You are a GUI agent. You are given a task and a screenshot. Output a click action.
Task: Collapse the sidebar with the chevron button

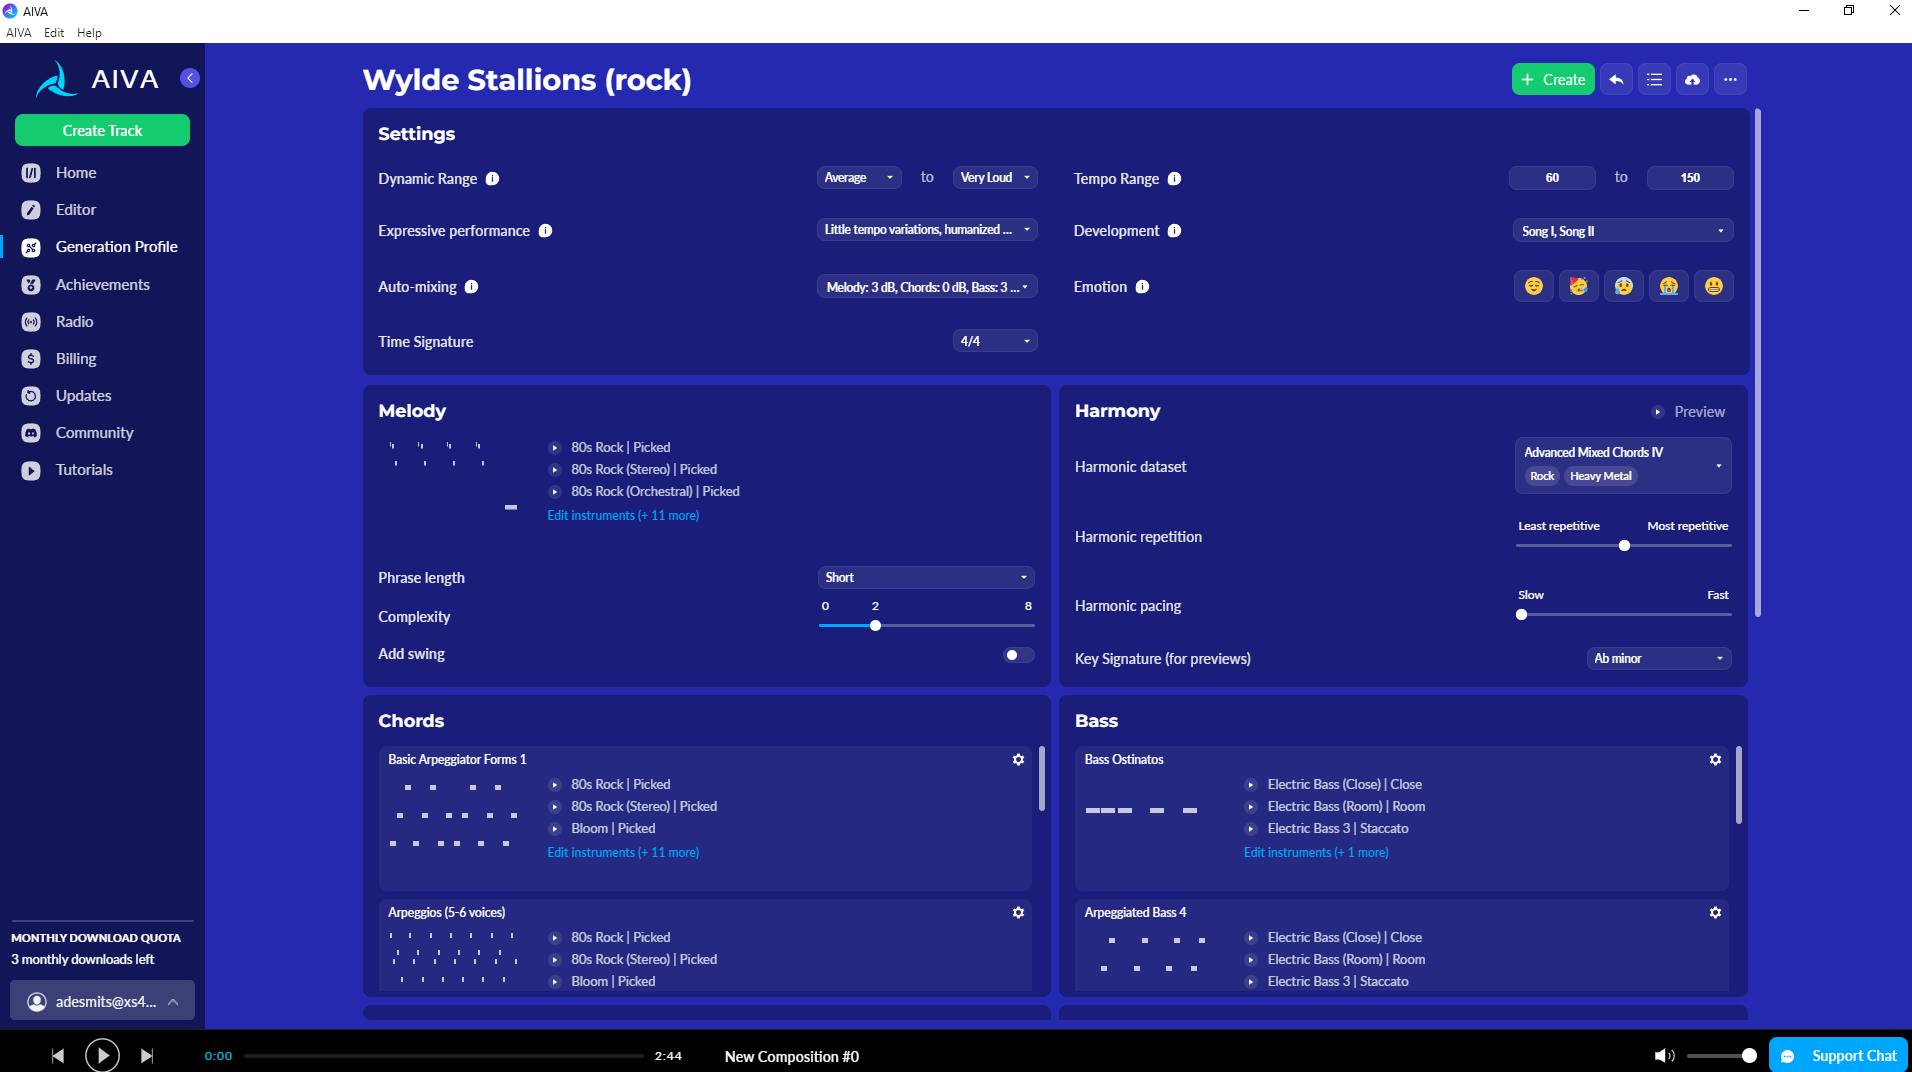[x=190, y=78]
